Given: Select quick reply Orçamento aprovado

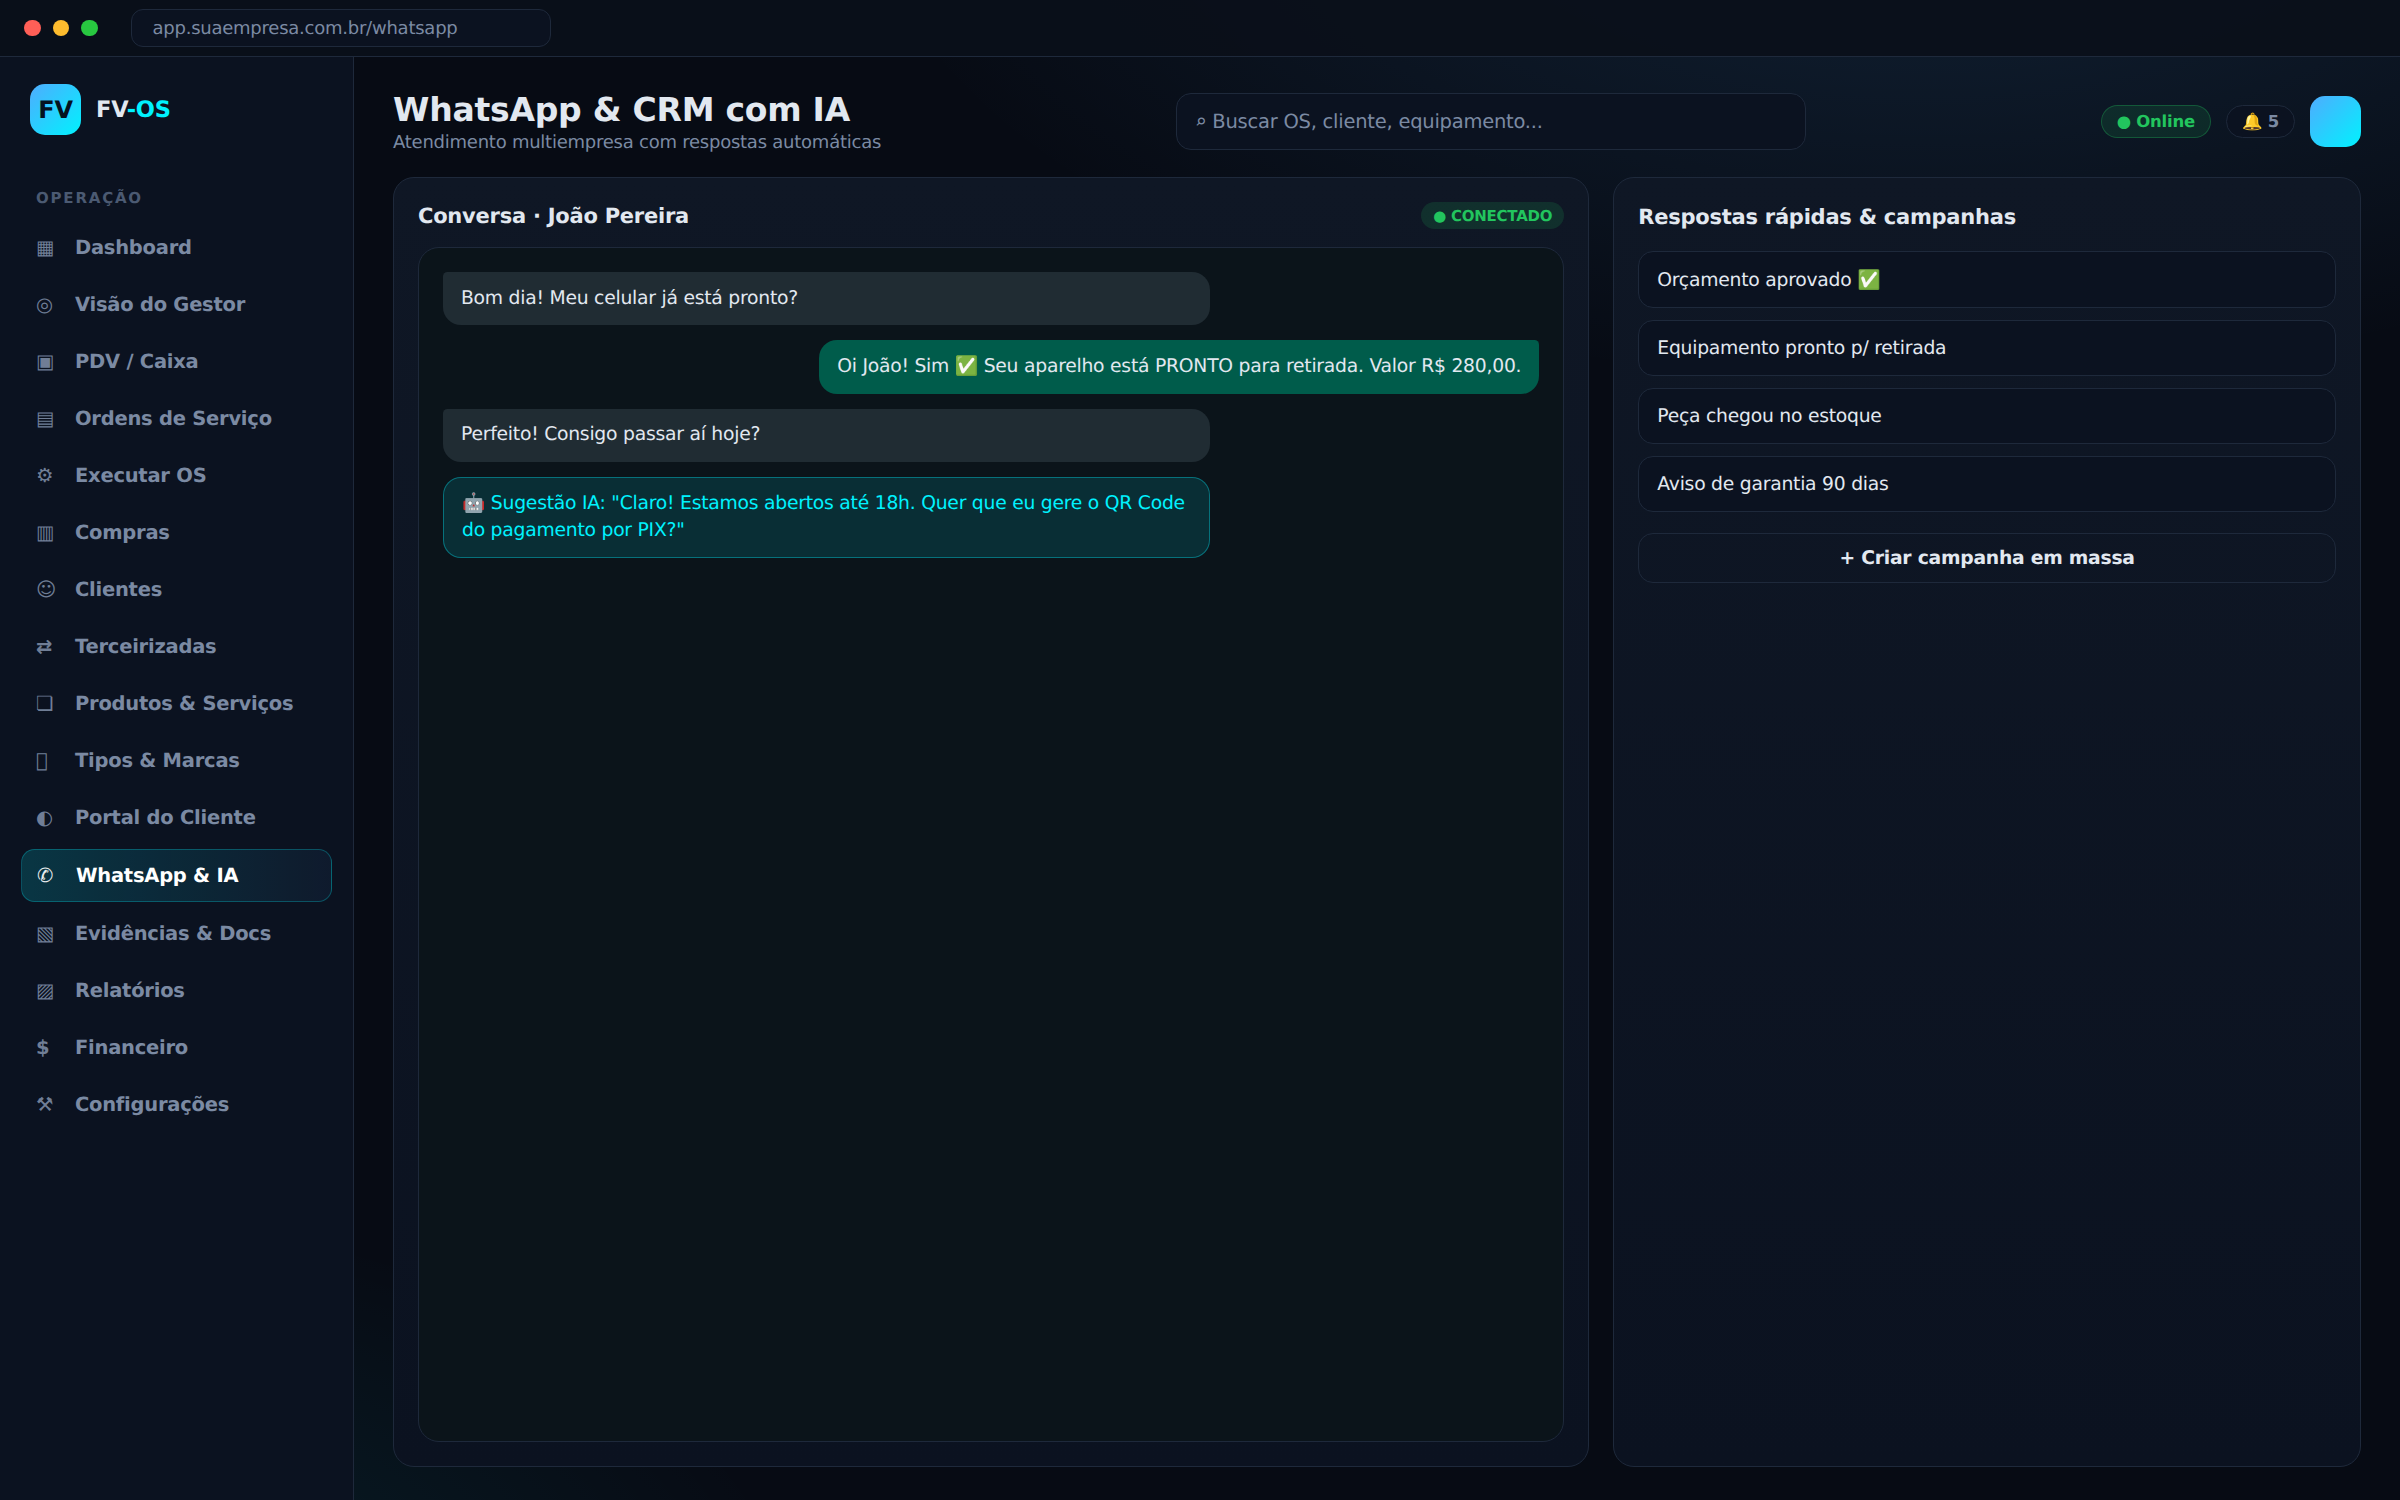Looking at the screenshot, I should pos(1986,280).
